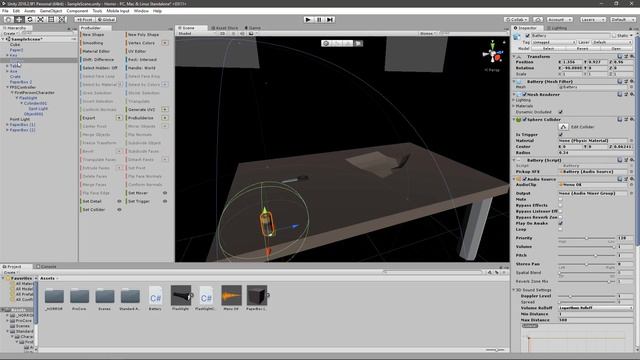Select the Scale tool in toolbar
Viewport: 640px width, 360px height.
click(40, 19)
